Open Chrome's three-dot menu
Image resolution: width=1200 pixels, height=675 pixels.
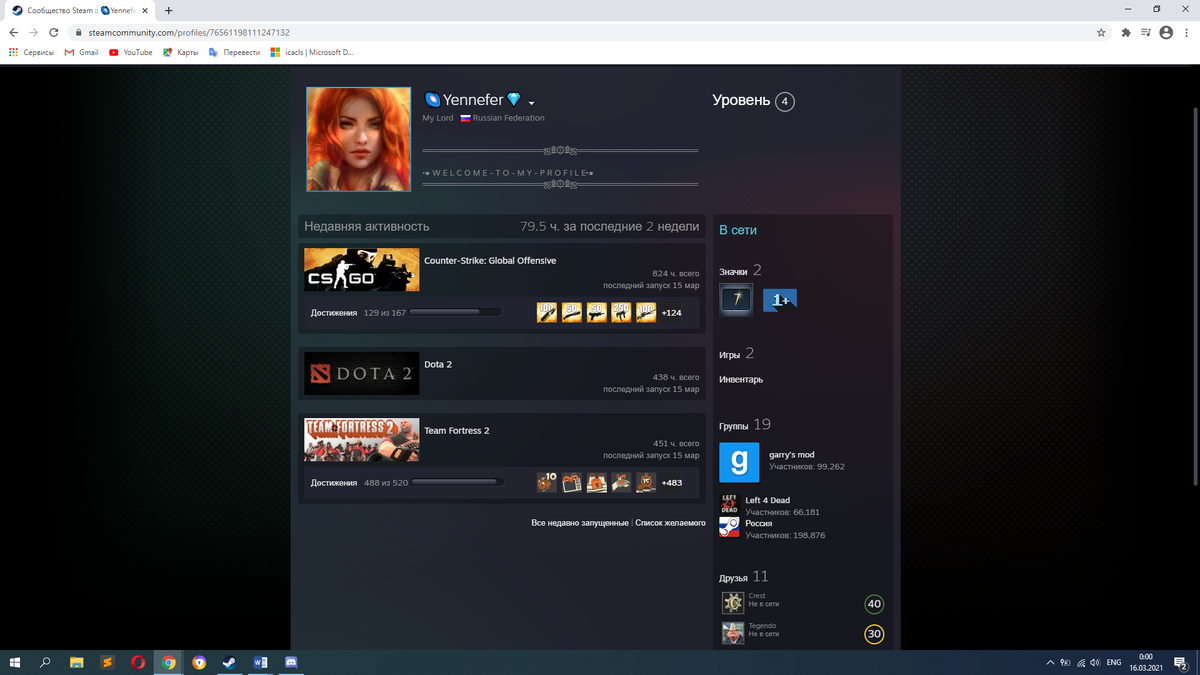tap(1187, 32)
